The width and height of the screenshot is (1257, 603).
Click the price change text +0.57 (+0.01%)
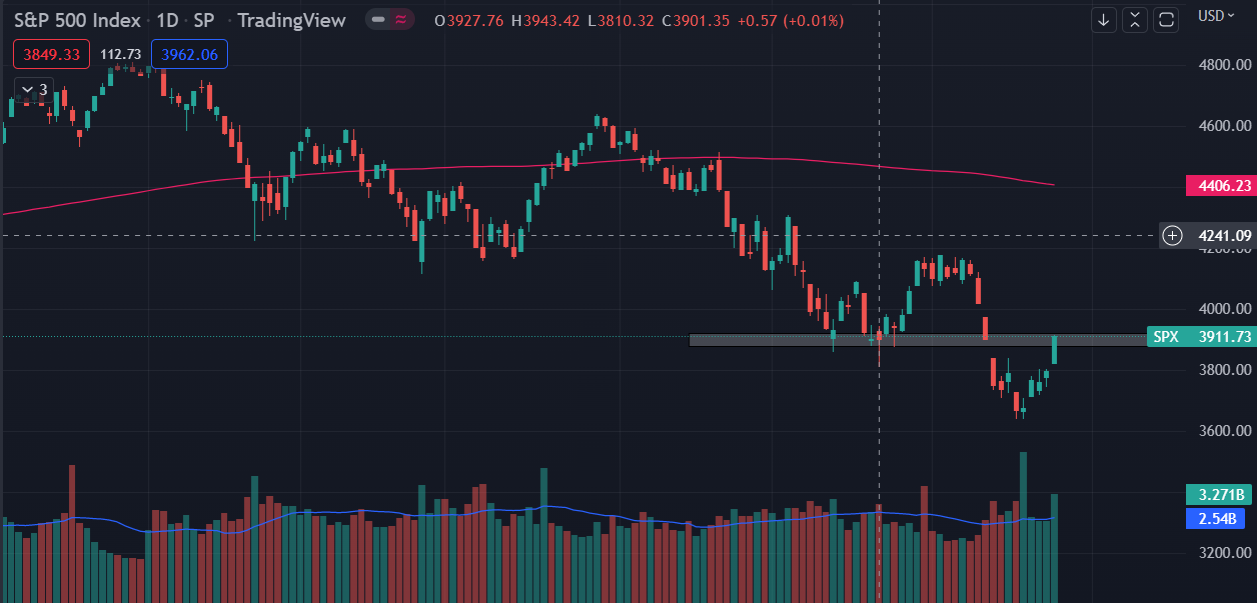(792, 20)
